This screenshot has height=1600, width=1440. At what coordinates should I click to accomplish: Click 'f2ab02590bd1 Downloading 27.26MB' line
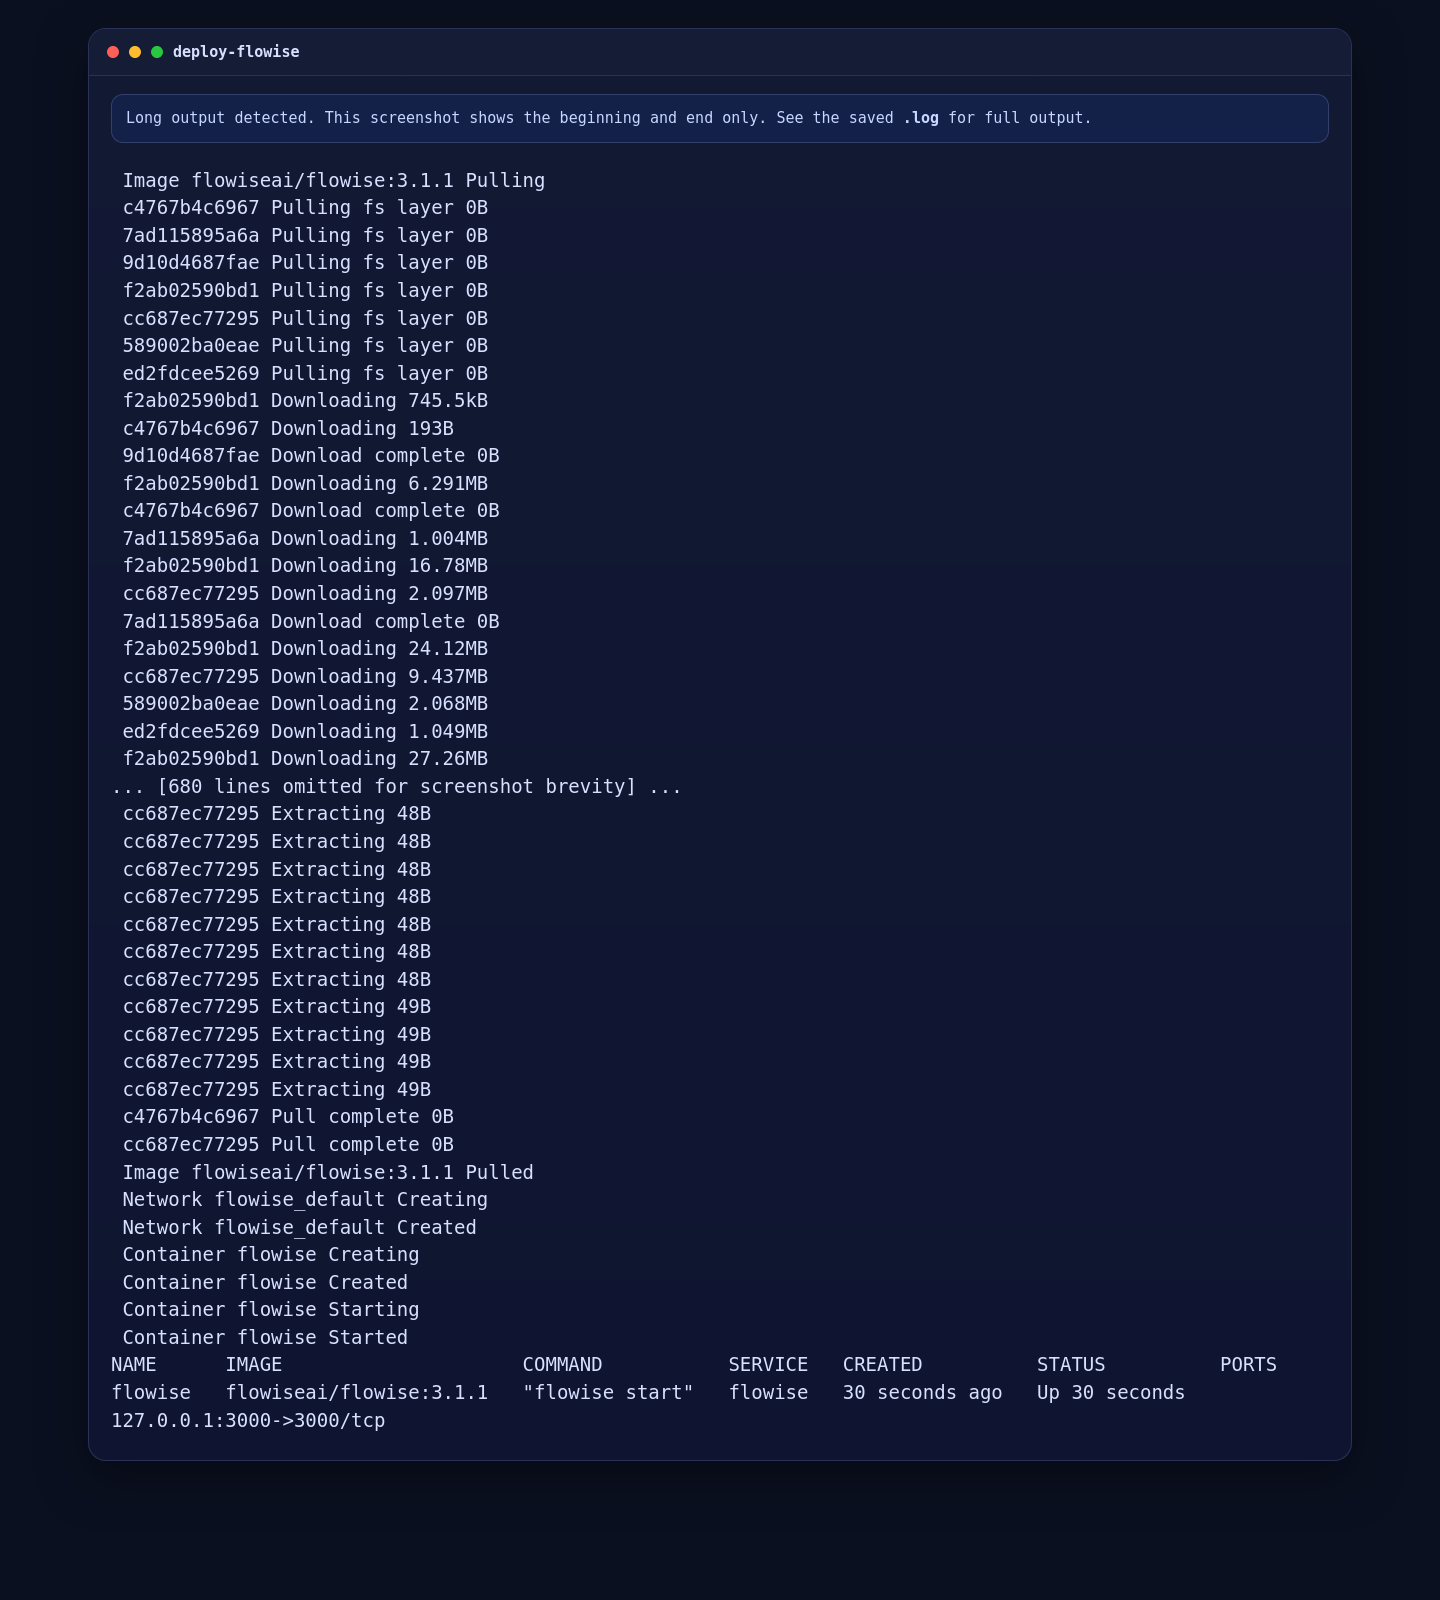305,759
